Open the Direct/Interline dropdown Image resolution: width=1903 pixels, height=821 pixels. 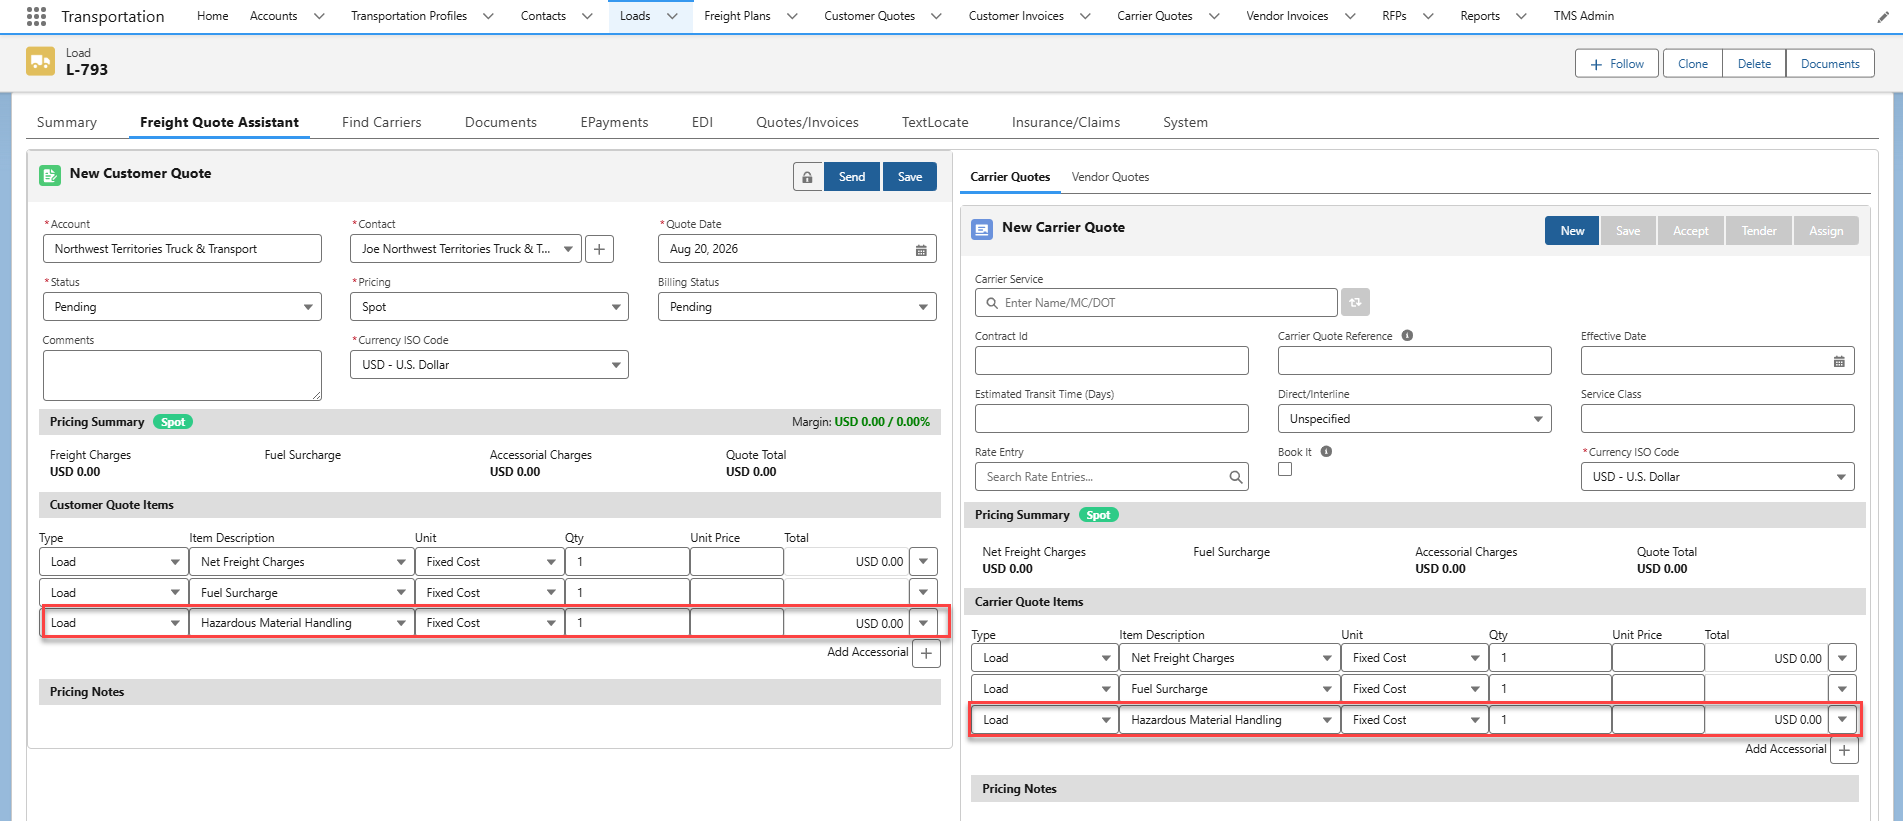point(1414,419)
